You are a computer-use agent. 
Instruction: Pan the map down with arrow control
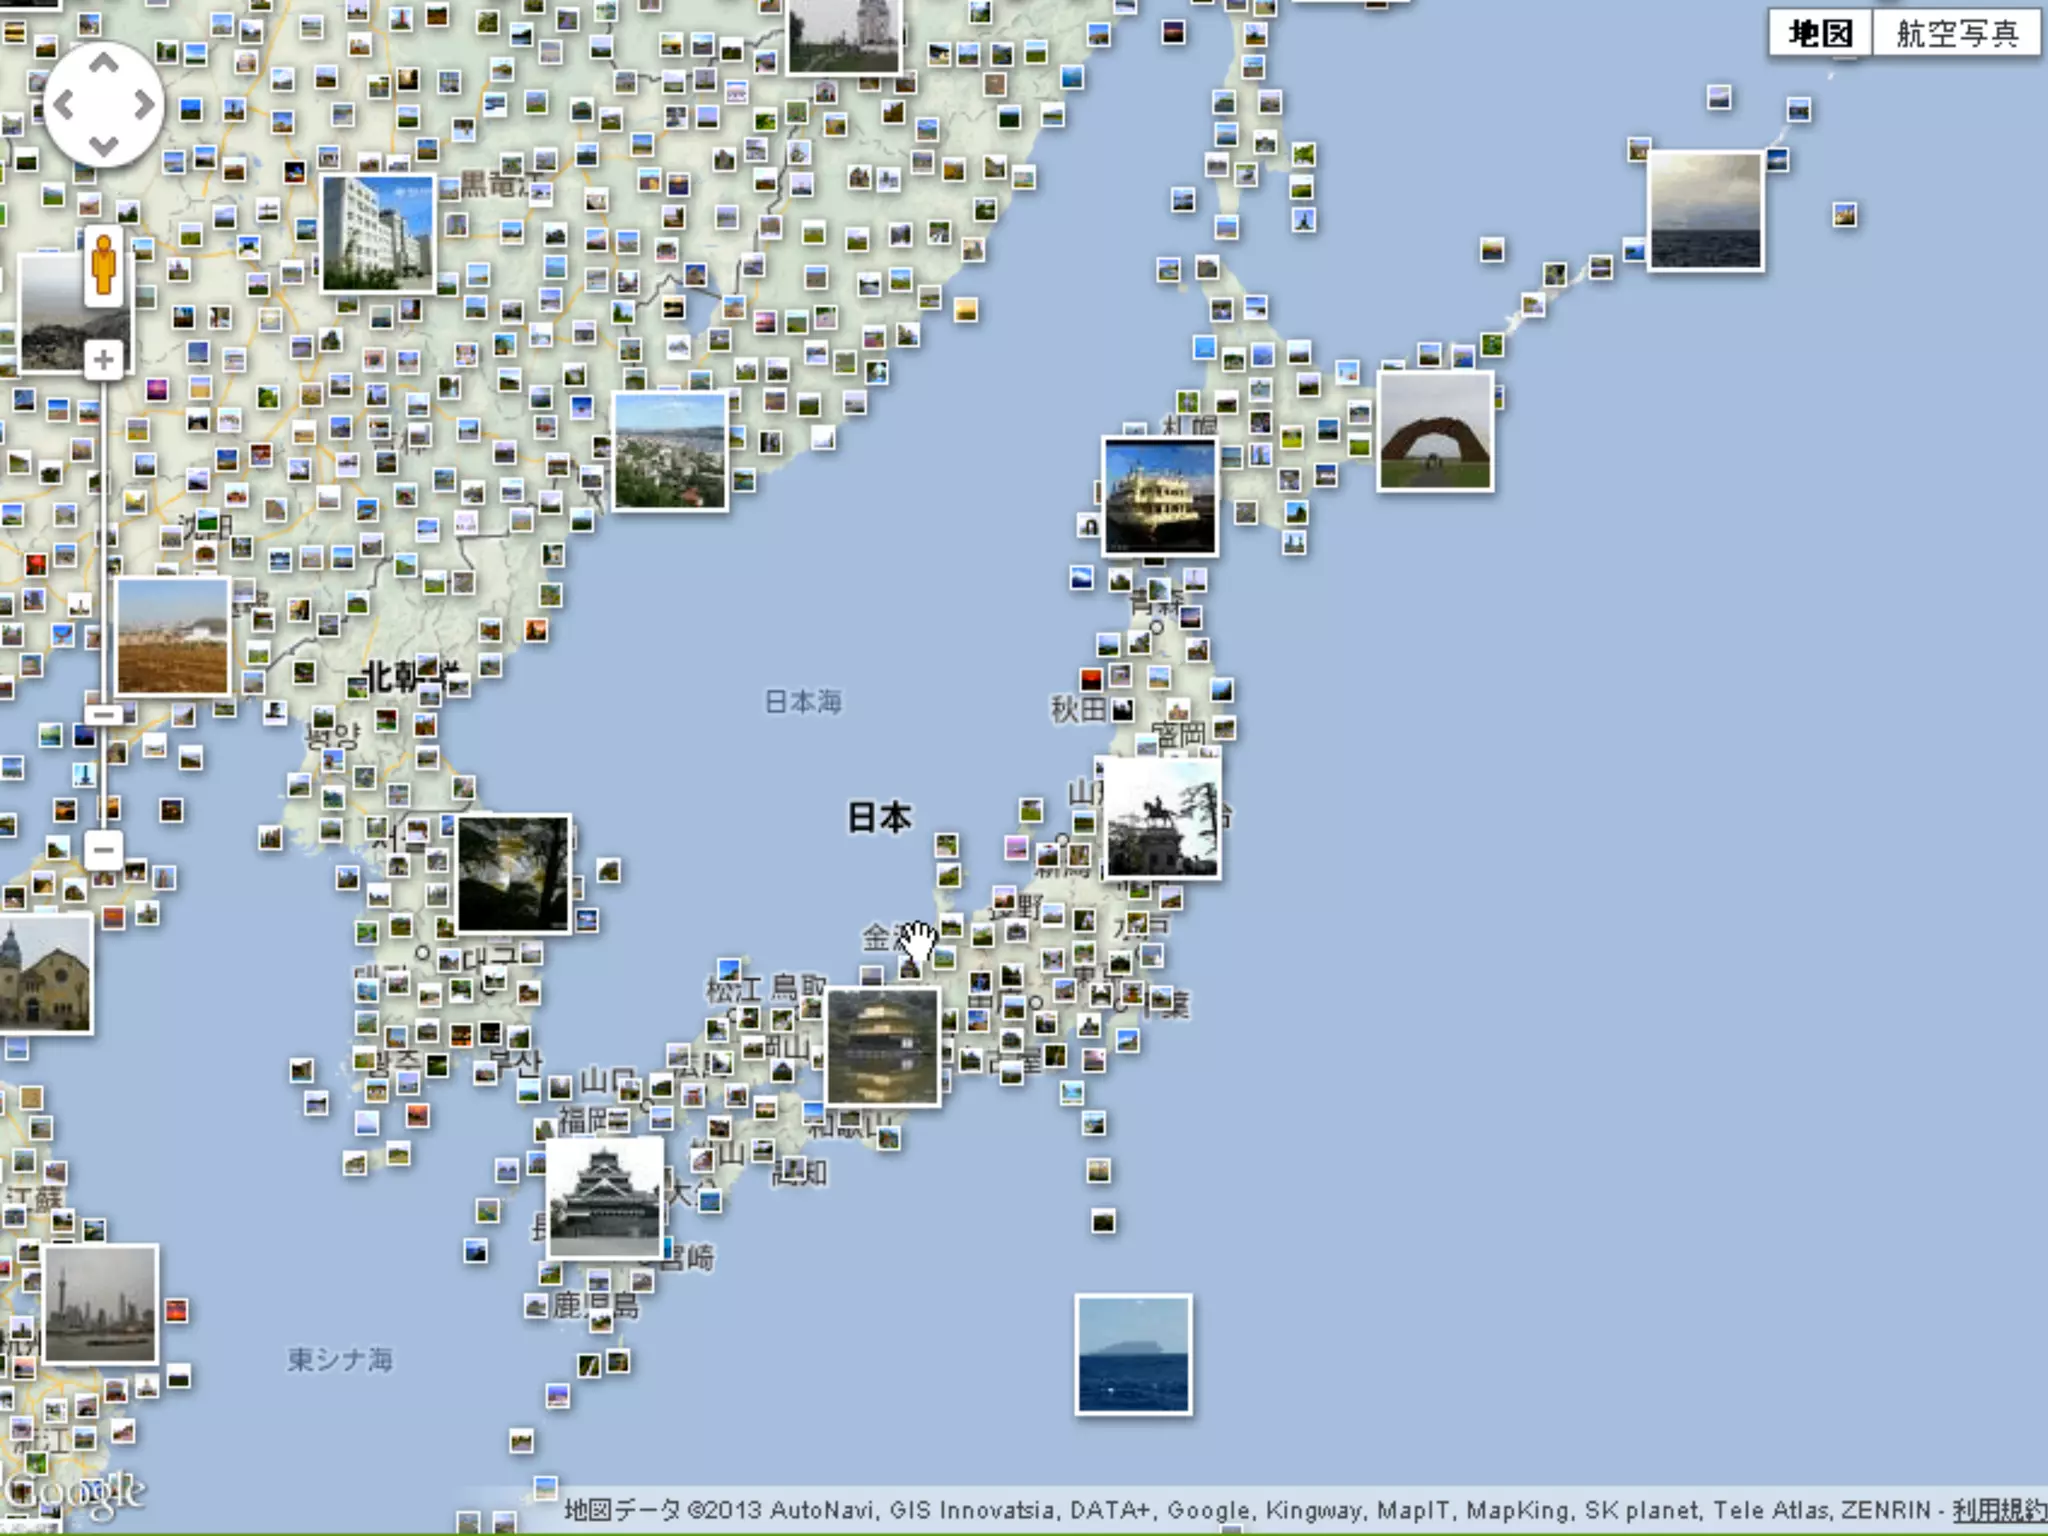tap(104, 146)
